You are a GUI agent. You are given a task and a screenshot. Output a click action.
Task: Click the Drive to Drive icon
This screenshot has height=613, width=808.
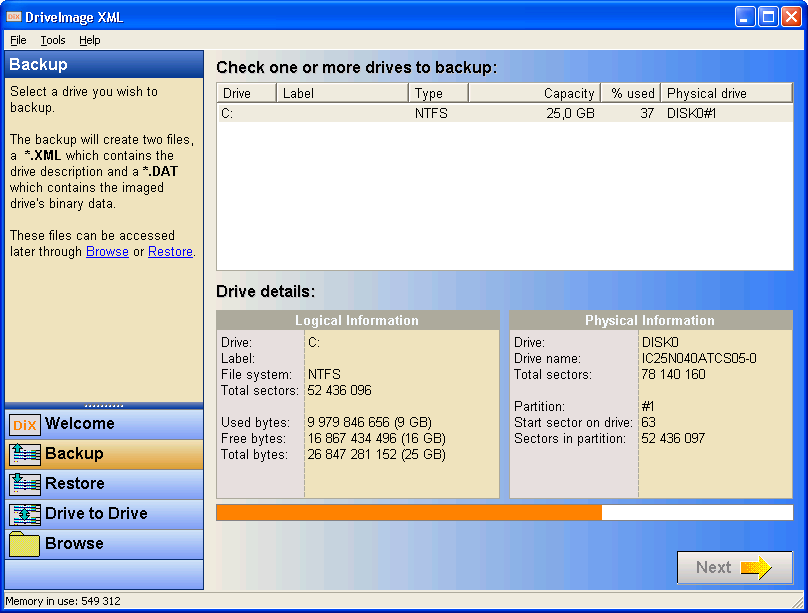point(24,514)
